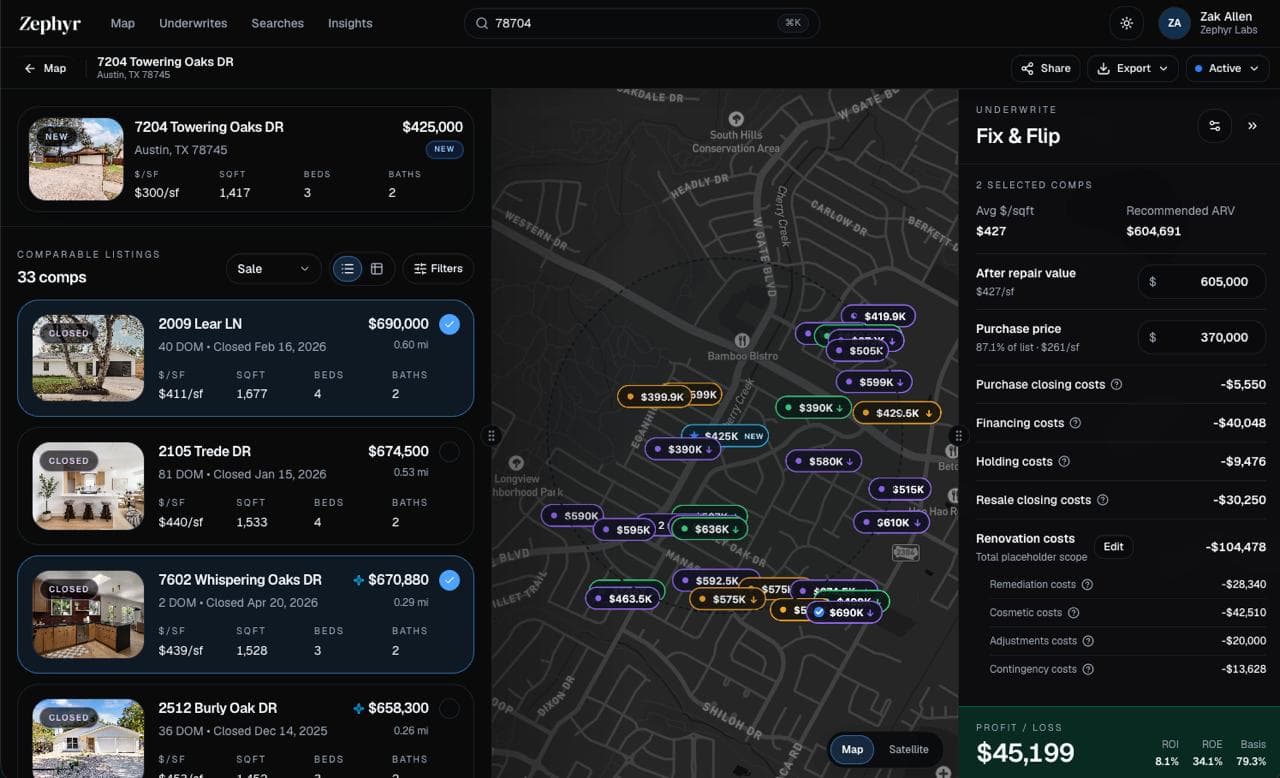Switch comps to list view icon

pyautogui.click(x=347, y=269)
